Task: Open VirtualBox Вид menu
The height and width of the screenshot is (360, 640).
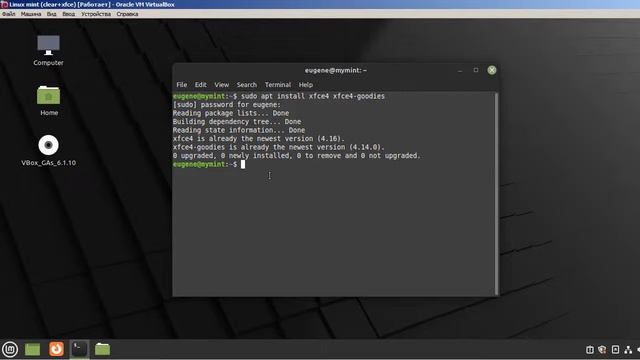Action: coord(51,14)
